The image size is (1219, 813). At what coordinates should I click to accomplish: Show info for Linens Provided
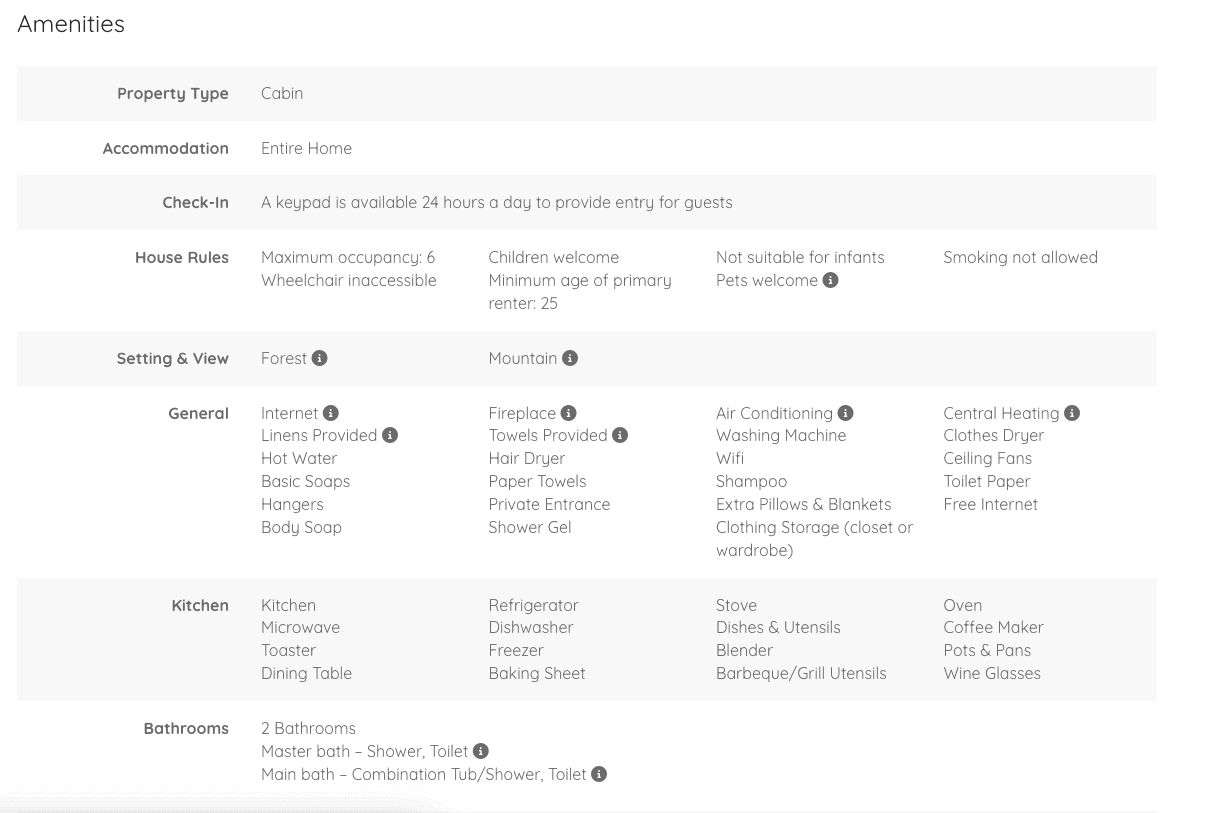pos(390,436)
